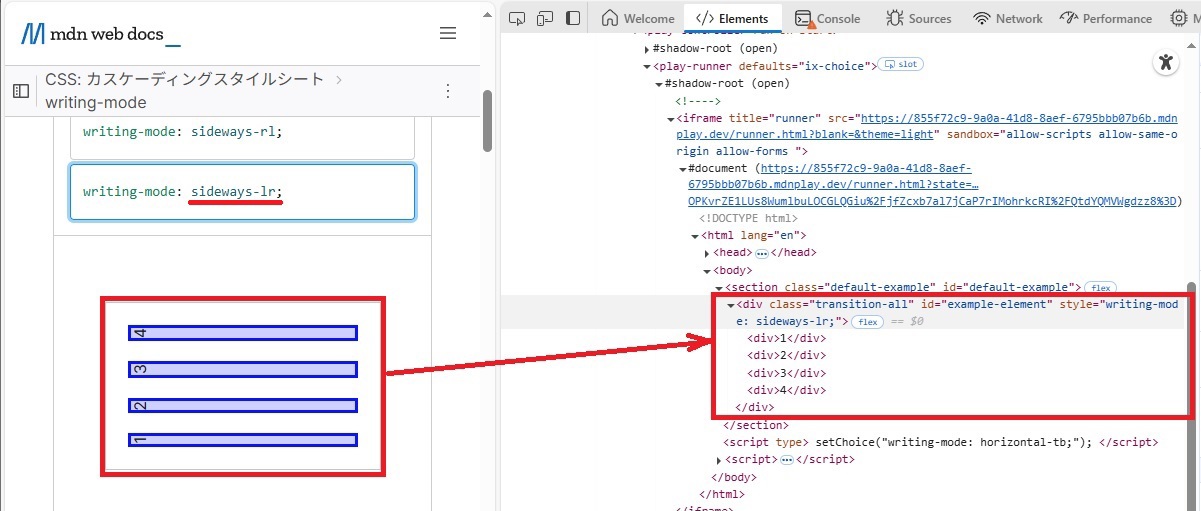Collapse the html lang=en node

pyautogui.click(x=695, y=236)
